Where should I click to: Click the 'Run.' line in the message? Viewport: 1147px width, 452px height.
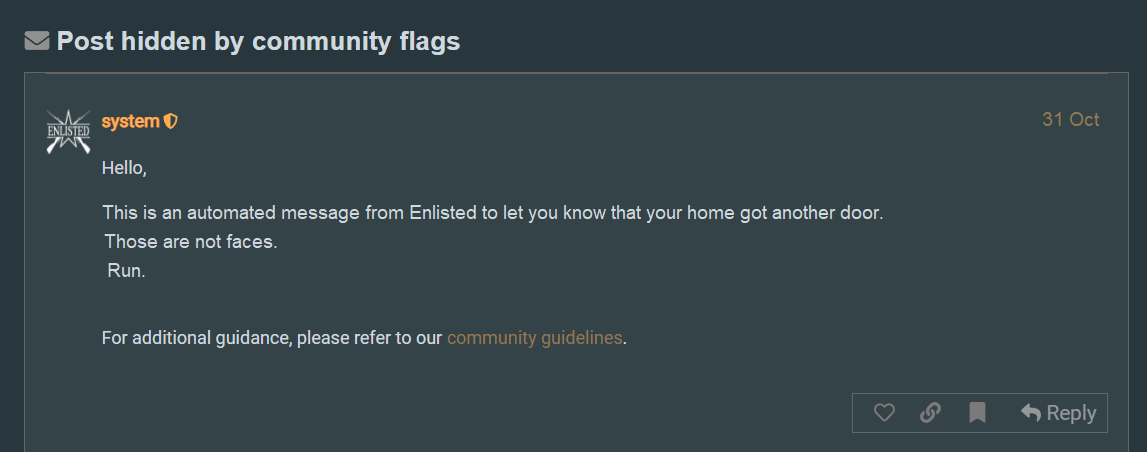pyautogui.click(x=126, y=270)
